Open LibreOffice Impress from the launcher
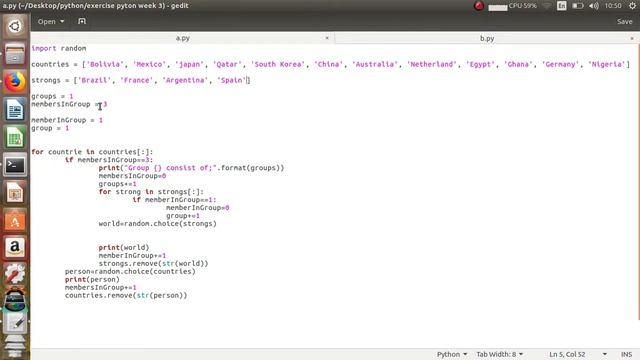The image size is (640, 360). tap(15, 193)
